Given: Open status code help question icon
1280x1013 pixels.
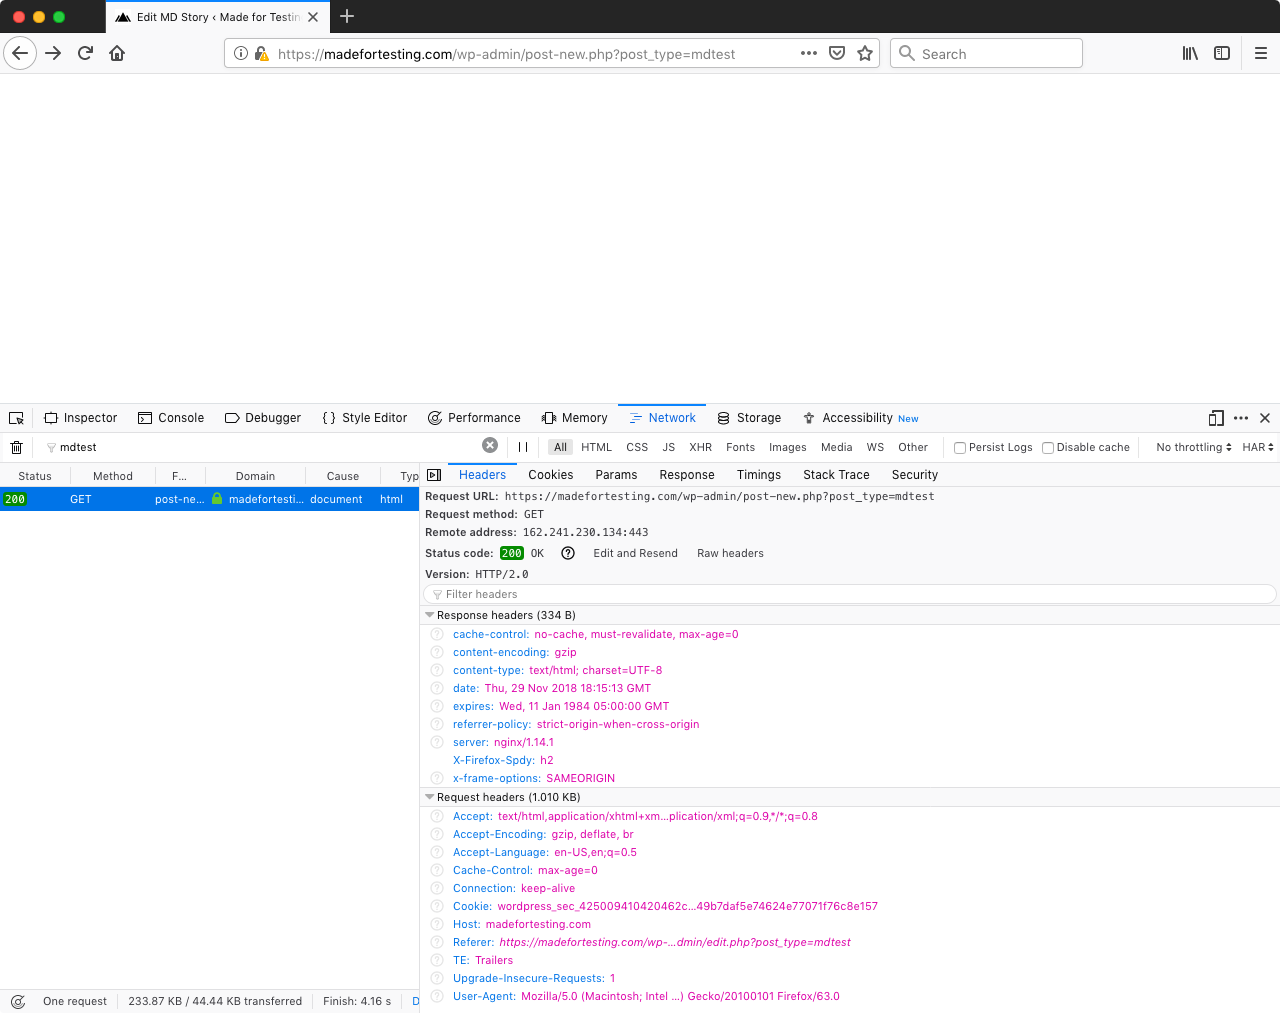Looking at the screenshot, I should pyautogui.click(x=568, y=553).
